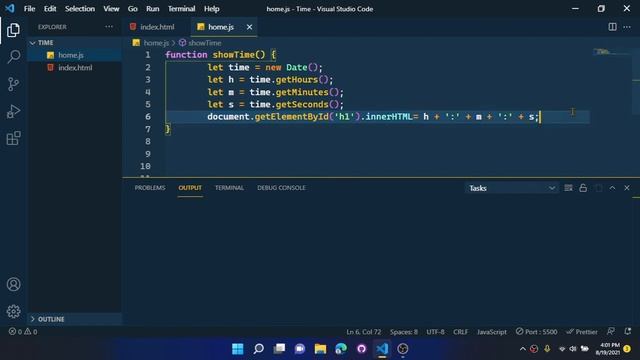Open the File menu
The width and height of the screenshot is (640, 360).
[x=29, y=9]
